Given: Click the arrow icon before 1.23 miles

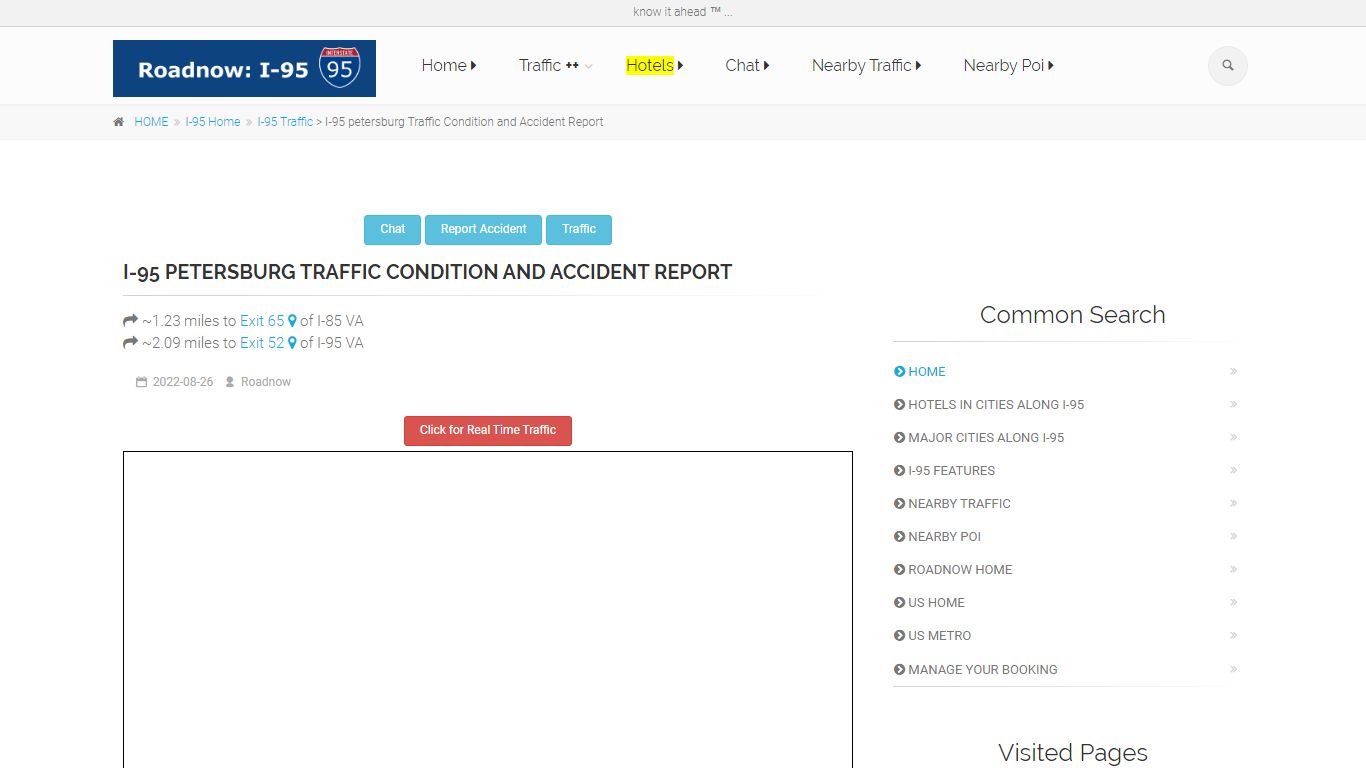Looking at the screenshot, I should coord(130,321).
